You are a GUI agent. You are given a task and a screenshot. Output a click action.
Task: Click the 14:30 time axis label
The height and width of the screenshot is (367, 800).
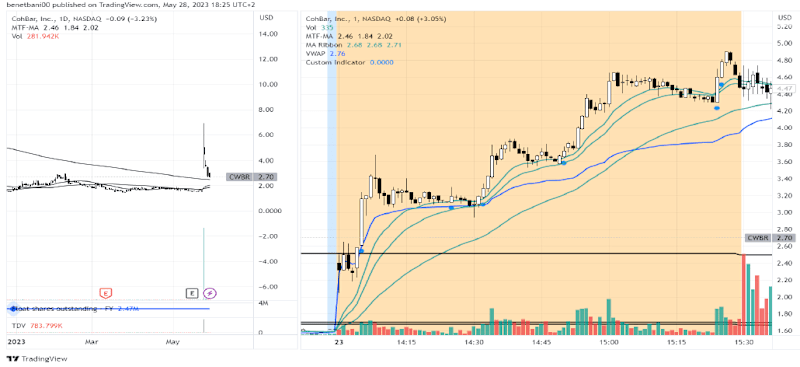474,341
